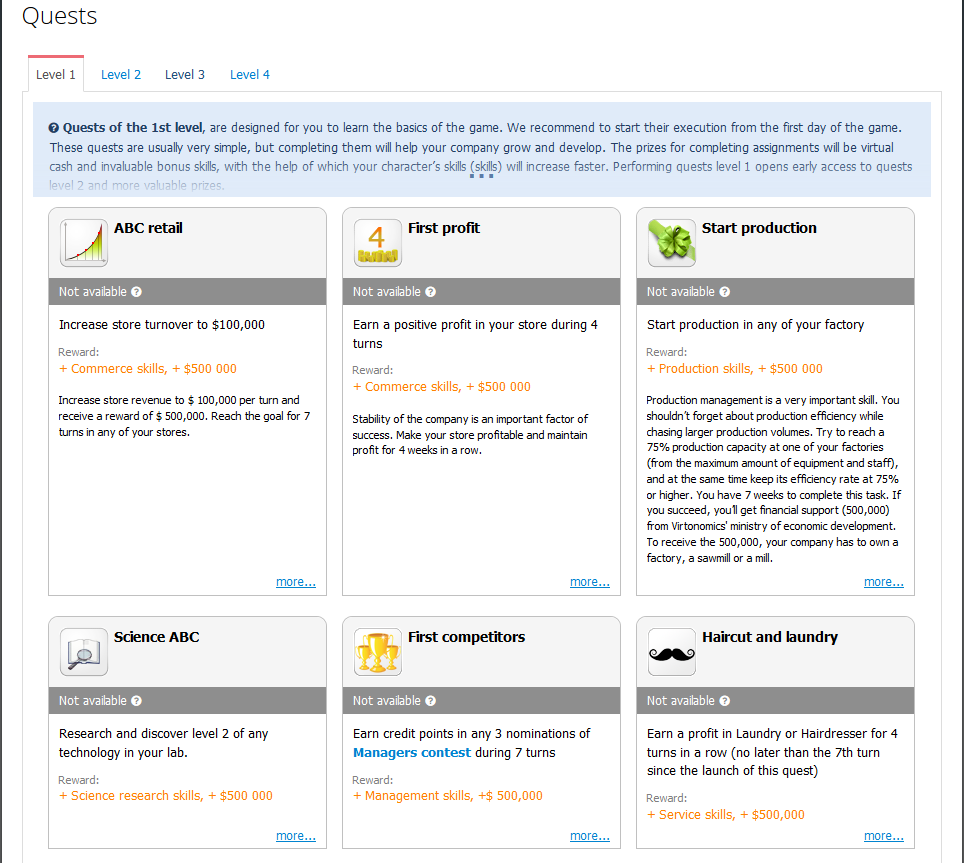This screenshot has width=964, height=863.
Task: Open the Level 4 tab
Action: coord(250,74)
